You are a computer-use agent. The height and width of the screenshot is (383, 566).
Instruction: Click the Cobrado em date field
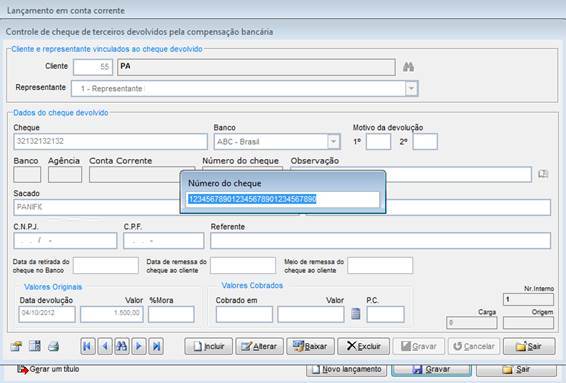244,314
